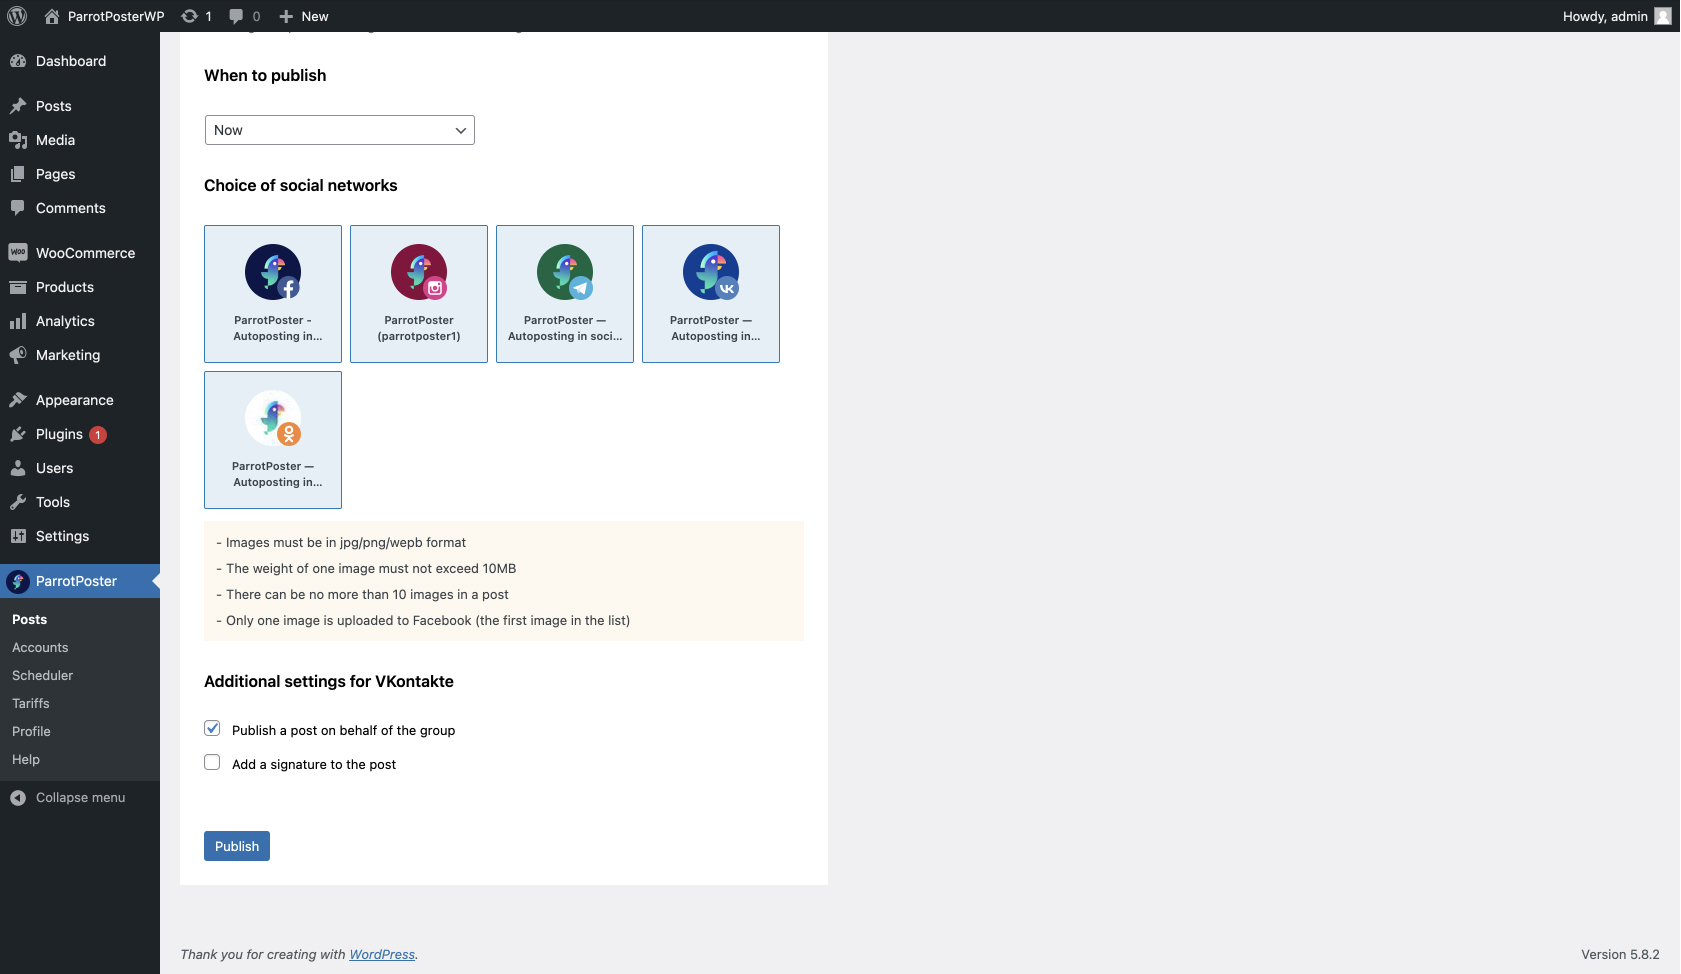This screenshot has height=974, width=1681.
Task: Select the Facebook ParrotPoster account card
Action: pos(273,294)
